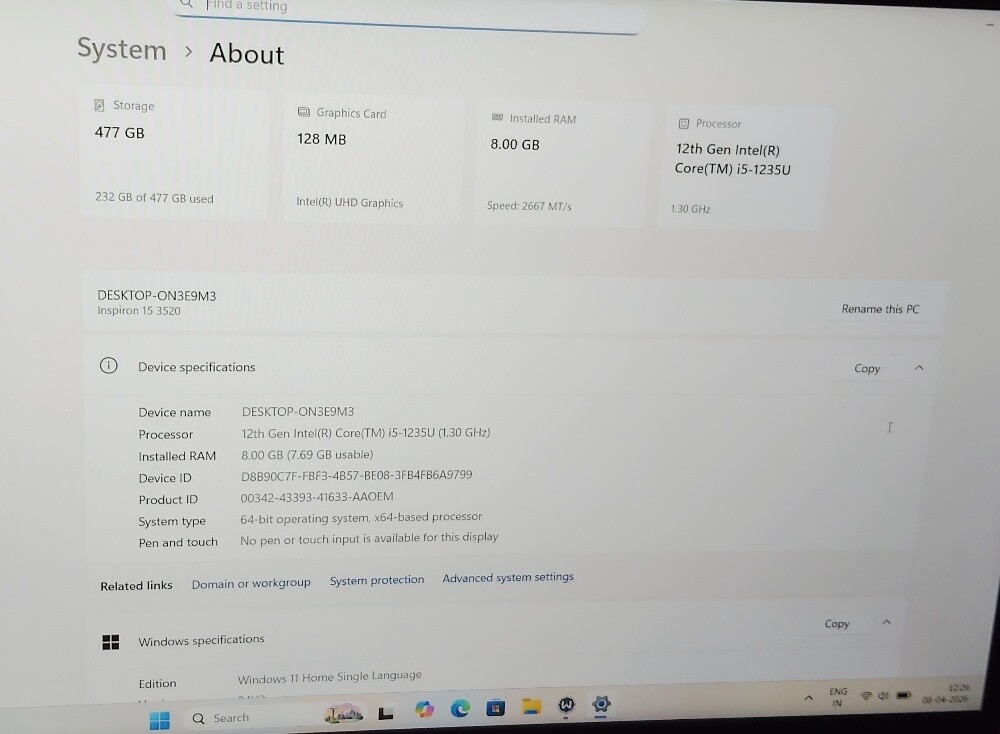Select 'Speed: 2667 MT/s' text
Screen dimensions: 1000x734
[529, 206]
